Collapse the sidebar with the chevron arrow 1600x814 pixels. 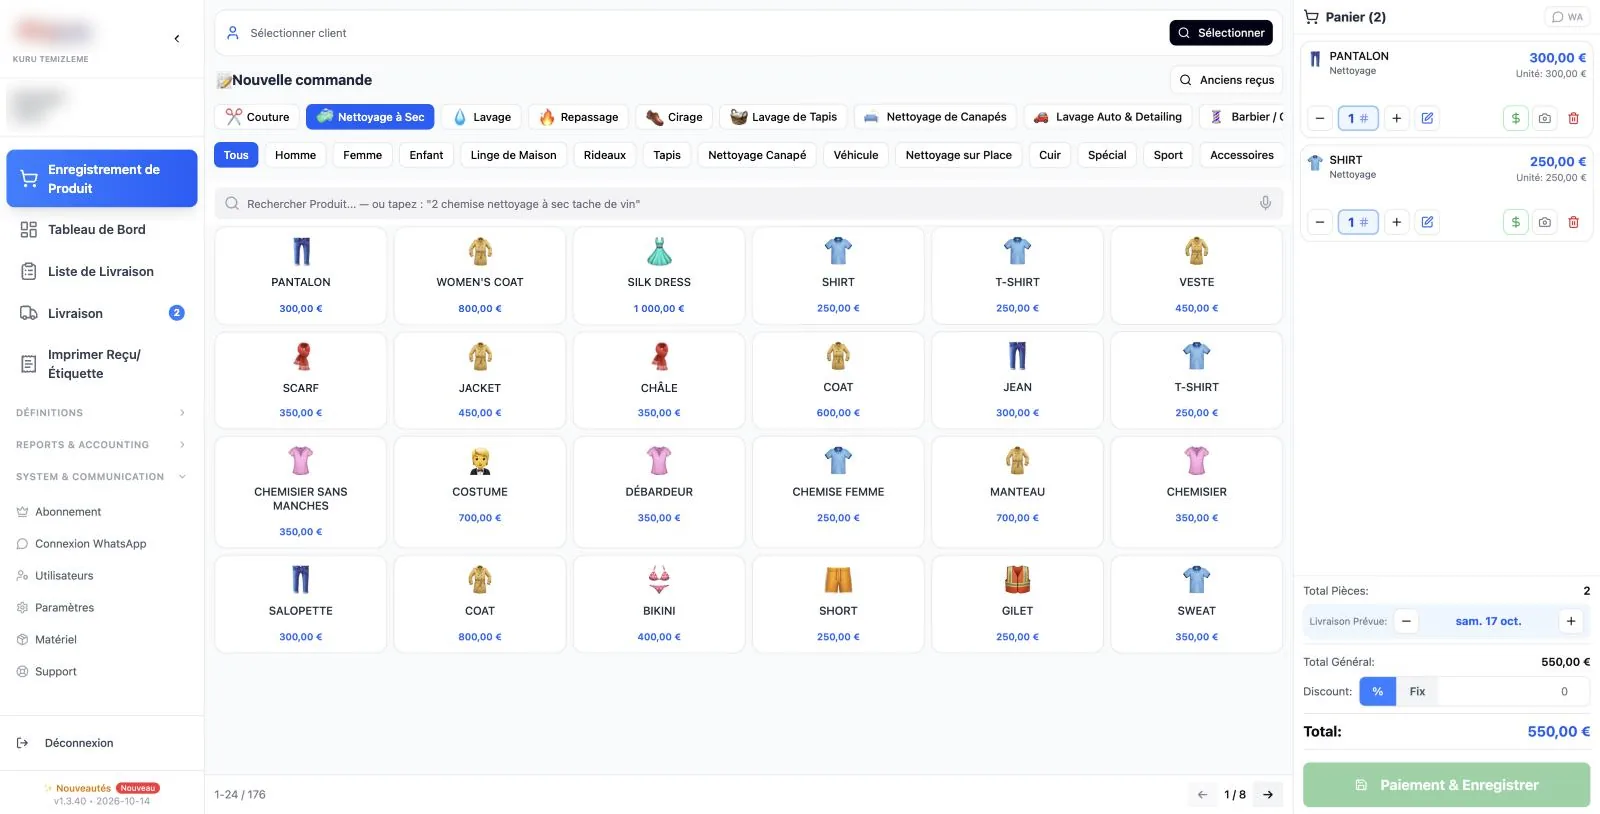[177, 39]
